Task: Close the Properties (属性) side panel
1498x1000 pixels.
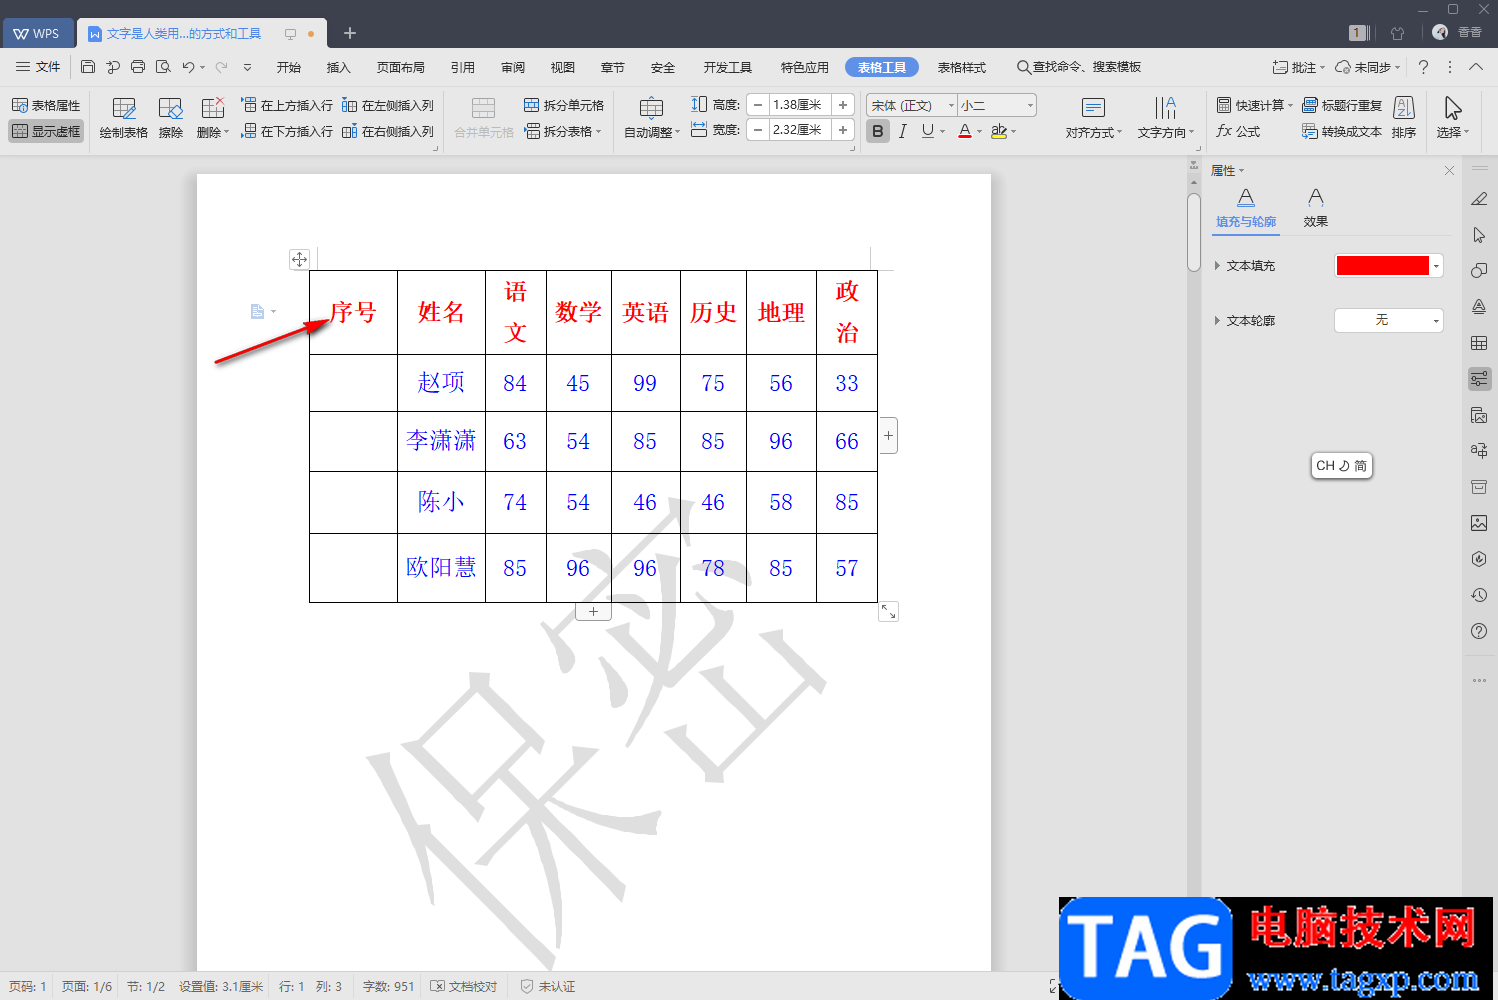Action: [1449, 171]
